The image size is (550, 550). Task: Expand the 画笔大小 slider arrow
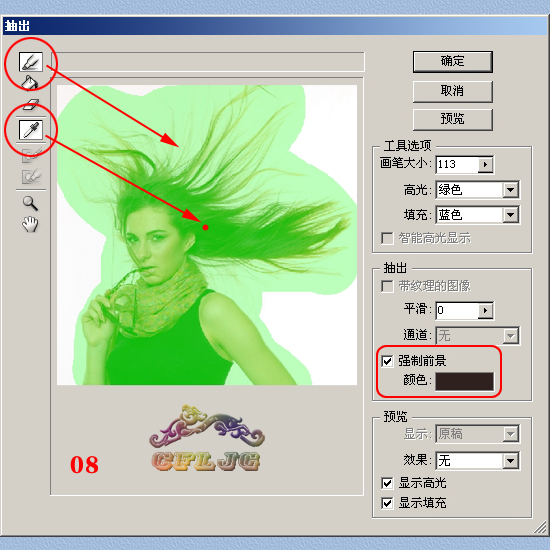click(x=485, y=165)
